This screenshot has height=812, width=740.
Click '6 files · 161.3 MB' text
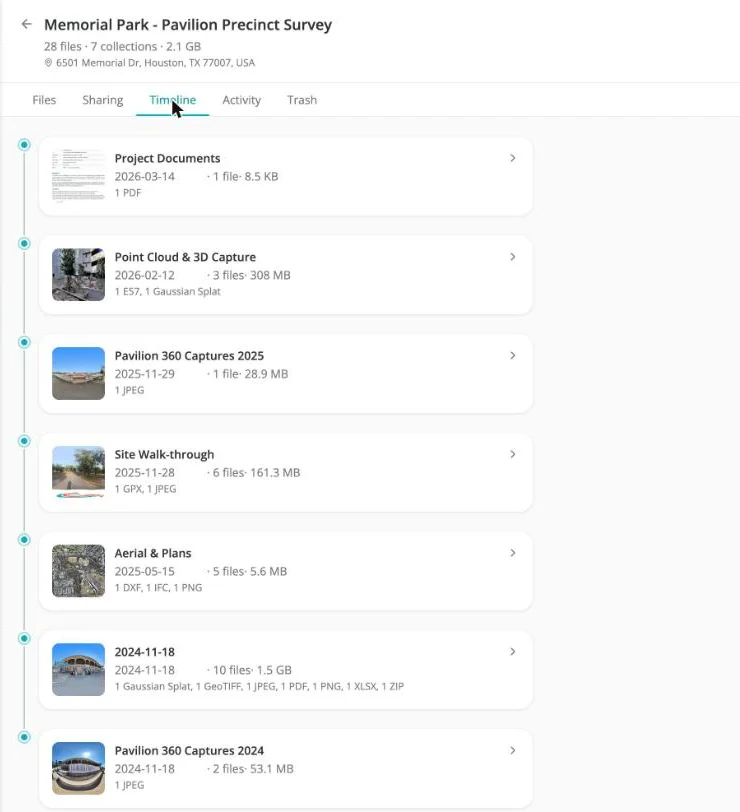254,473
